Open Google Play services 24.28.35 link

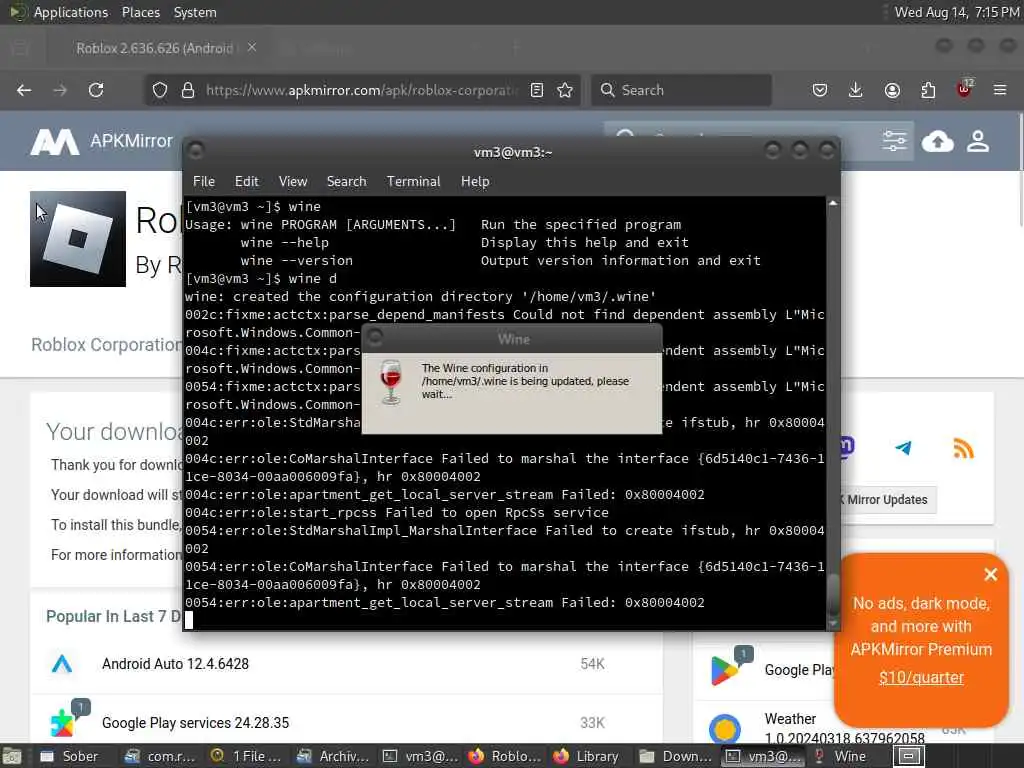(x=195, y=723)
